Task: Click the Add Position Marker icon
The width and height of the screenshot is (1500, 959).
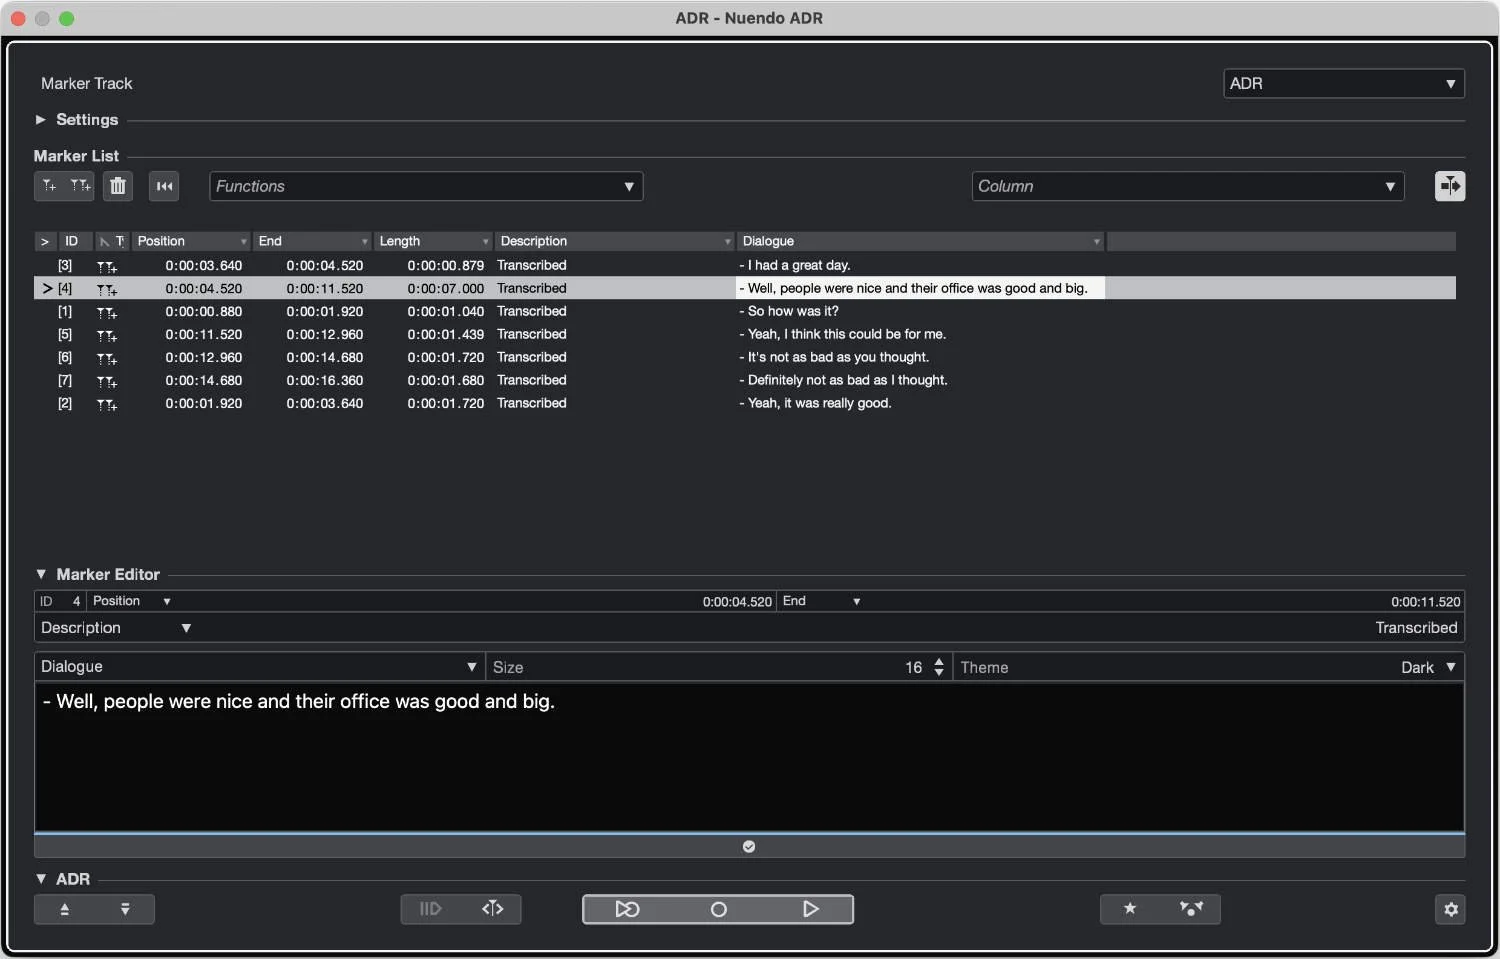Action: tap(49, 186)
